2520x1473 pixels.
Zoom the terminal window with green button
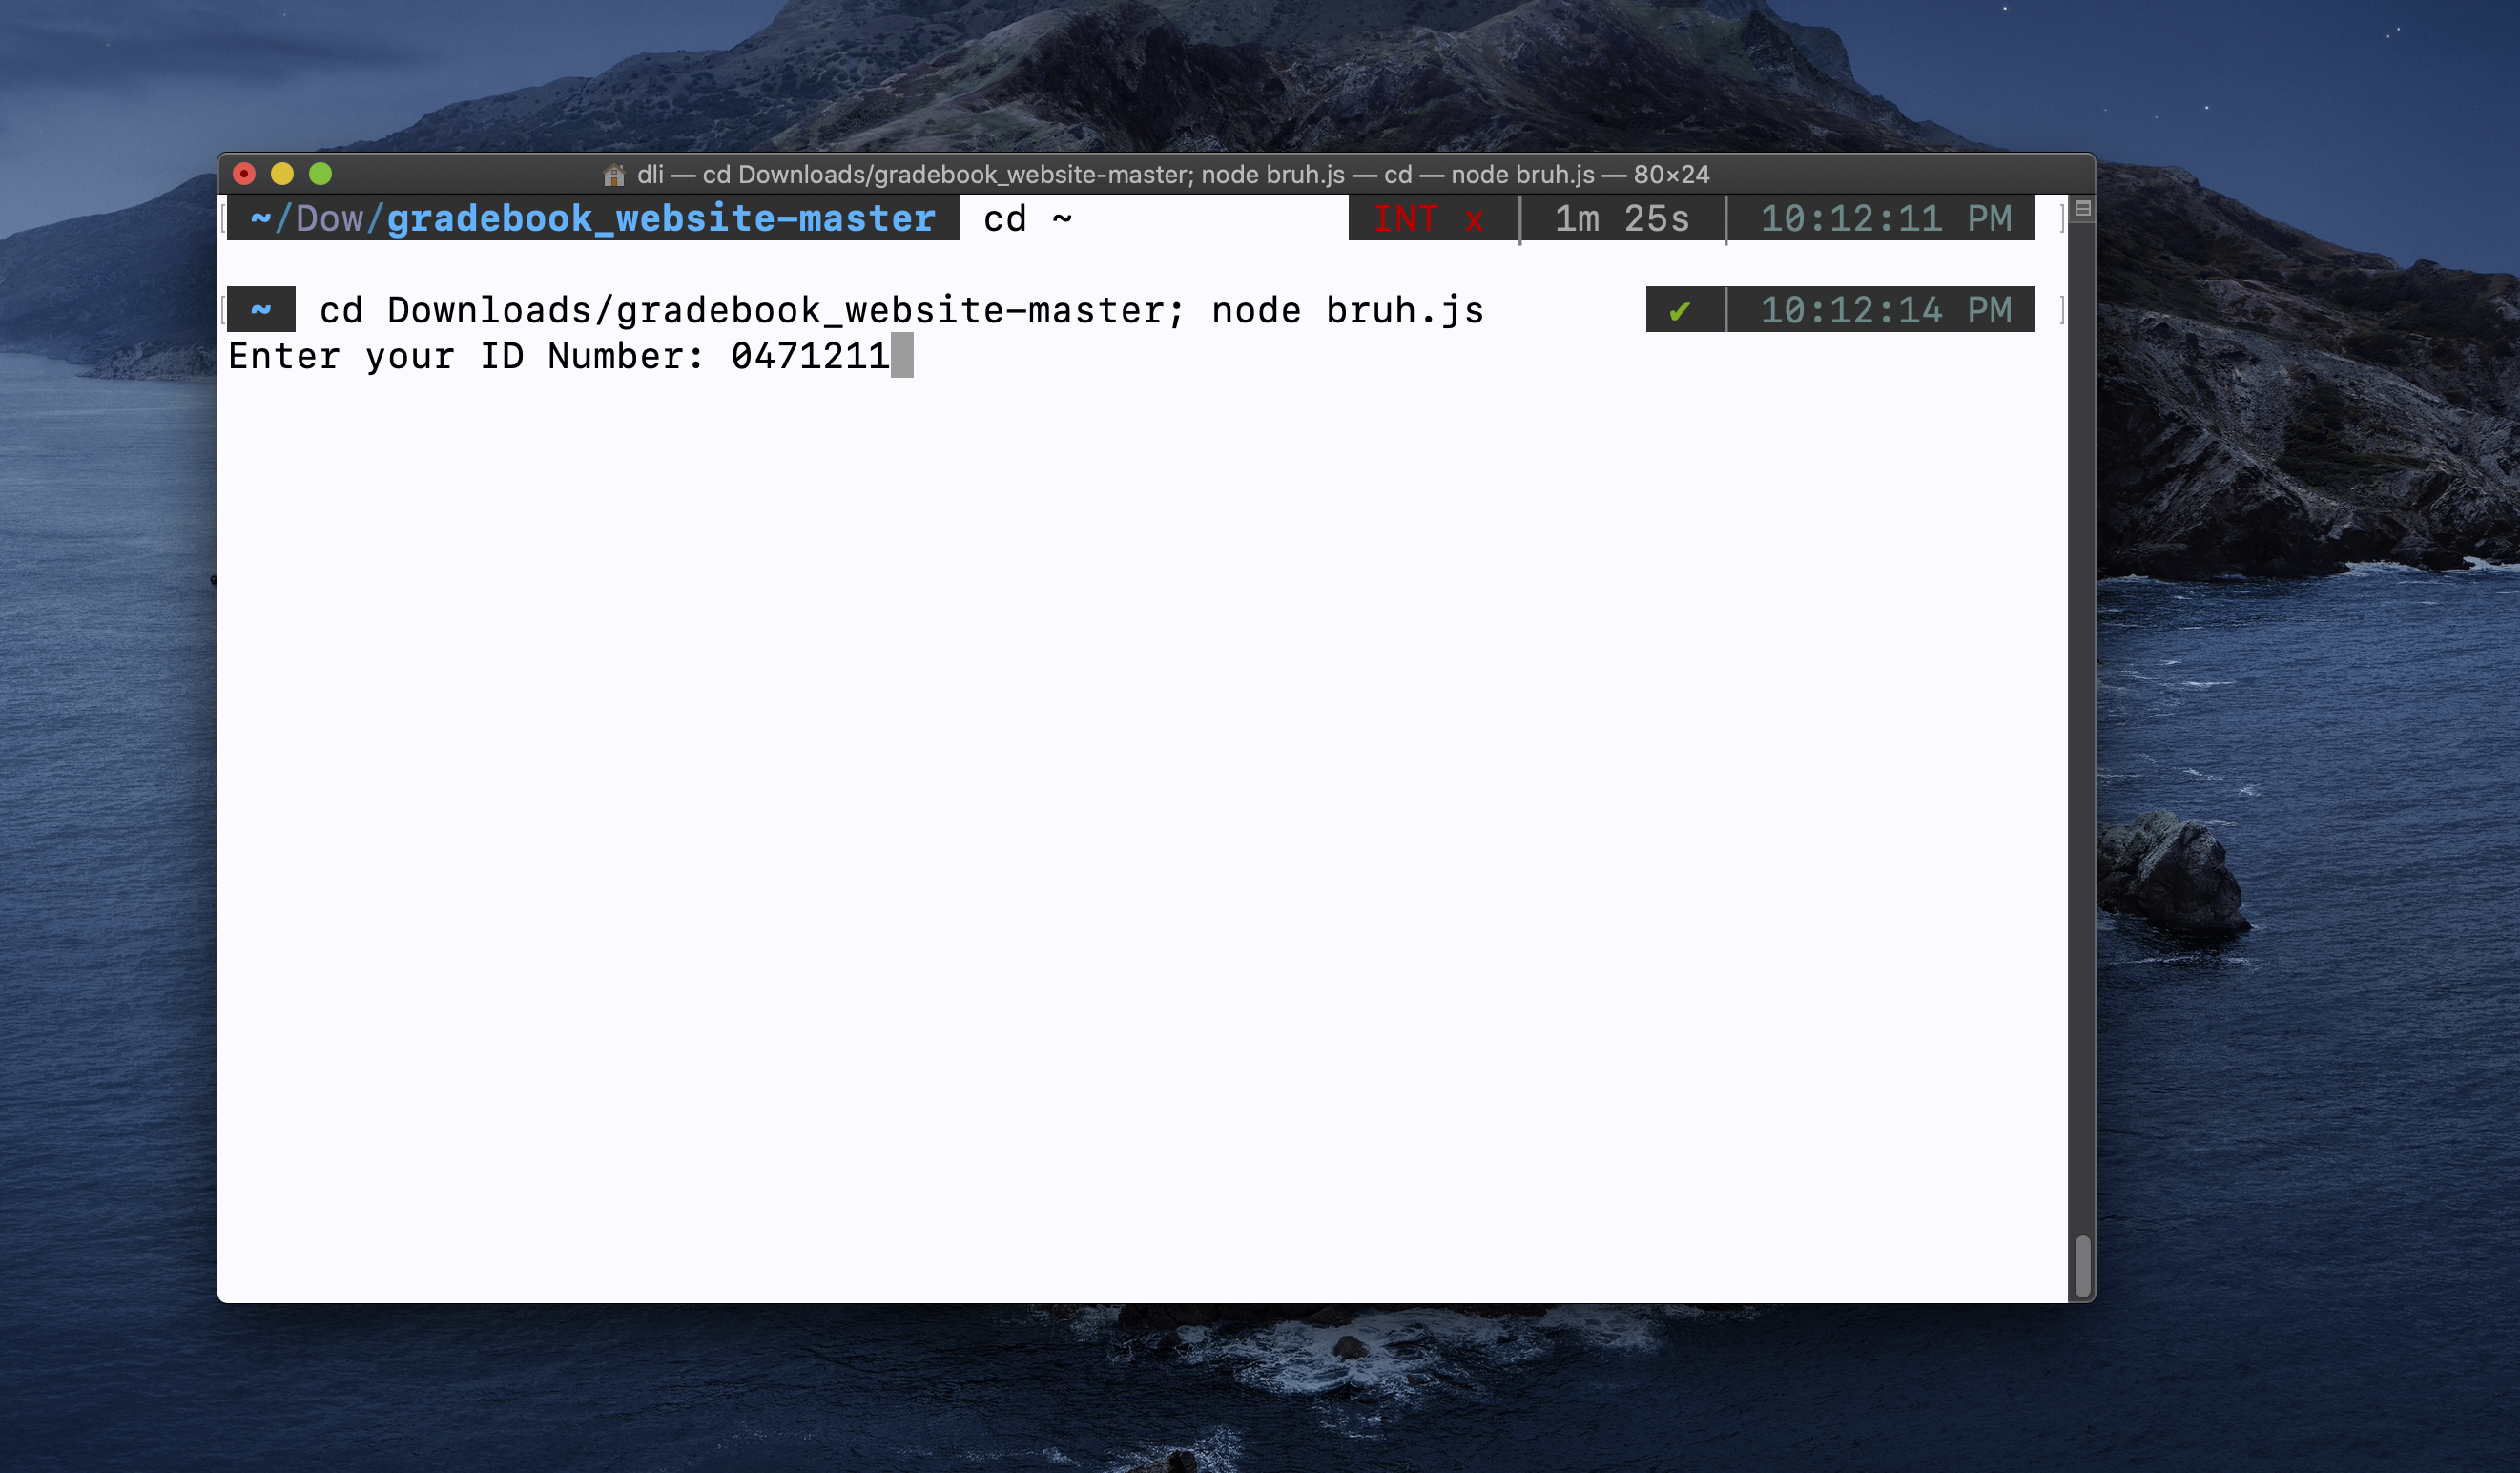(x=320, y=174)
